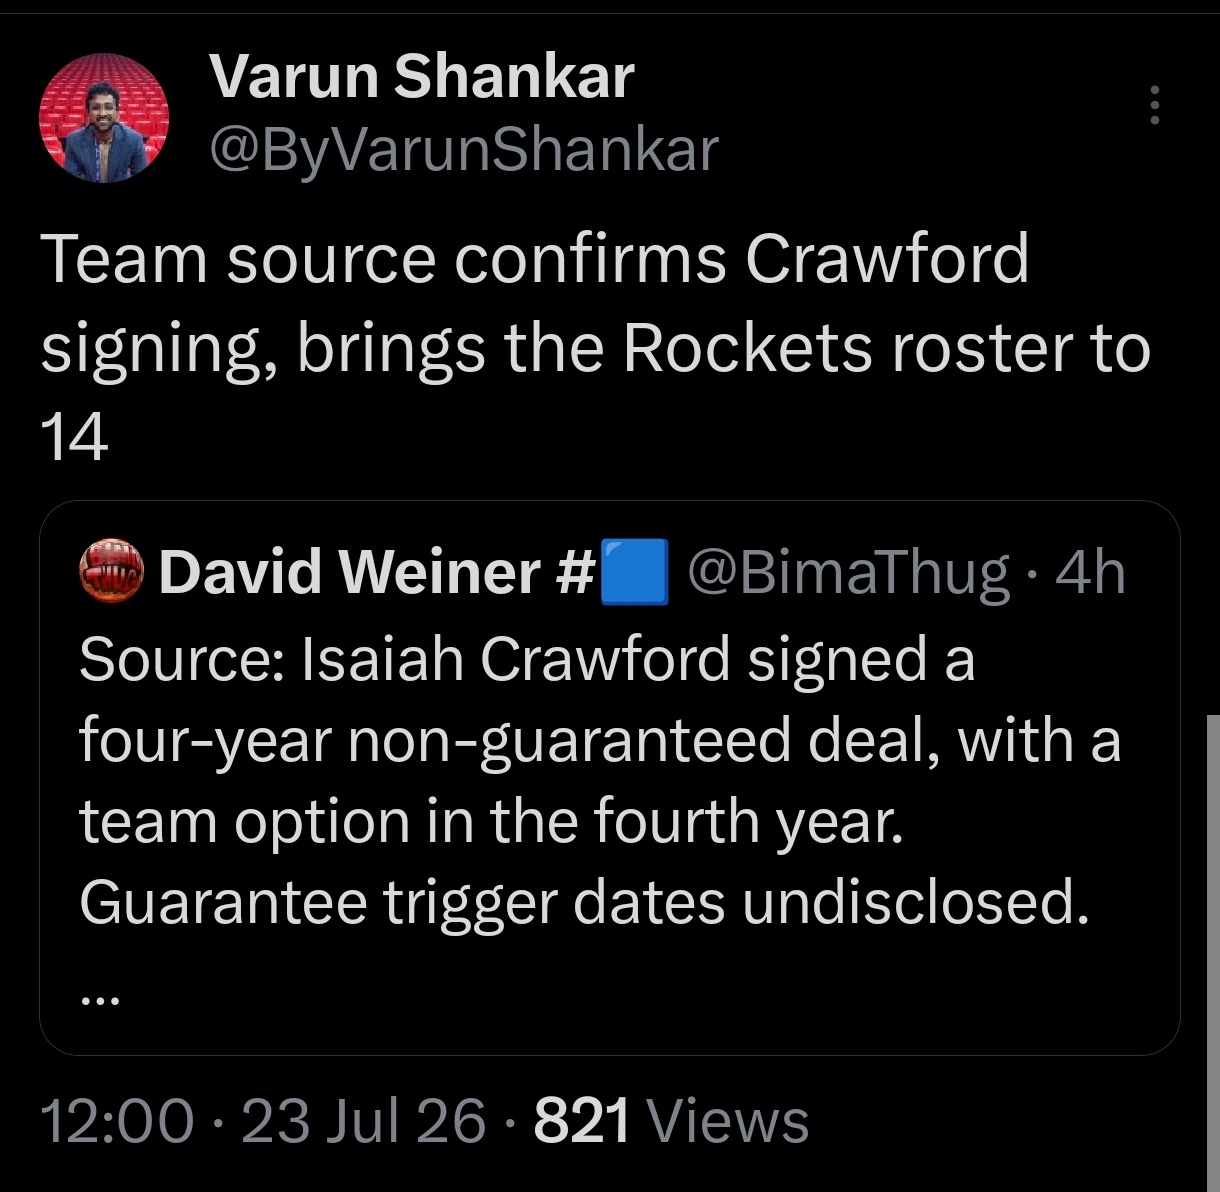The width and height of the screenshot is (1220, 1192).
Task: Click the Varun Shankar display name
Action: pos(421,77)
